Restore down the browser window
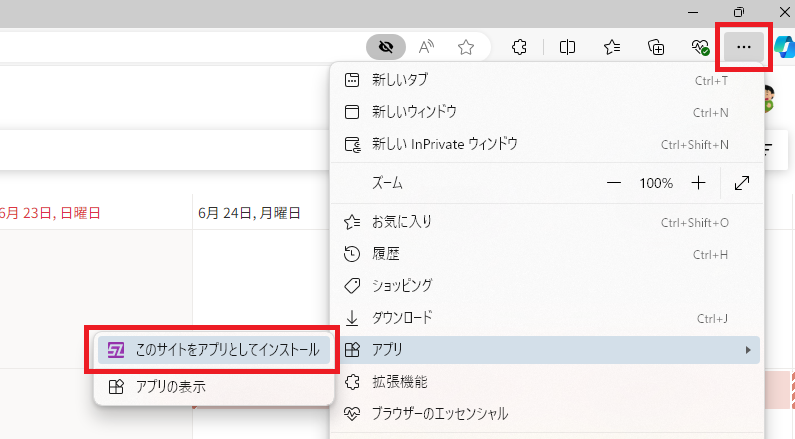The width and height of the screenshot is (795, 439). (739, 12)
